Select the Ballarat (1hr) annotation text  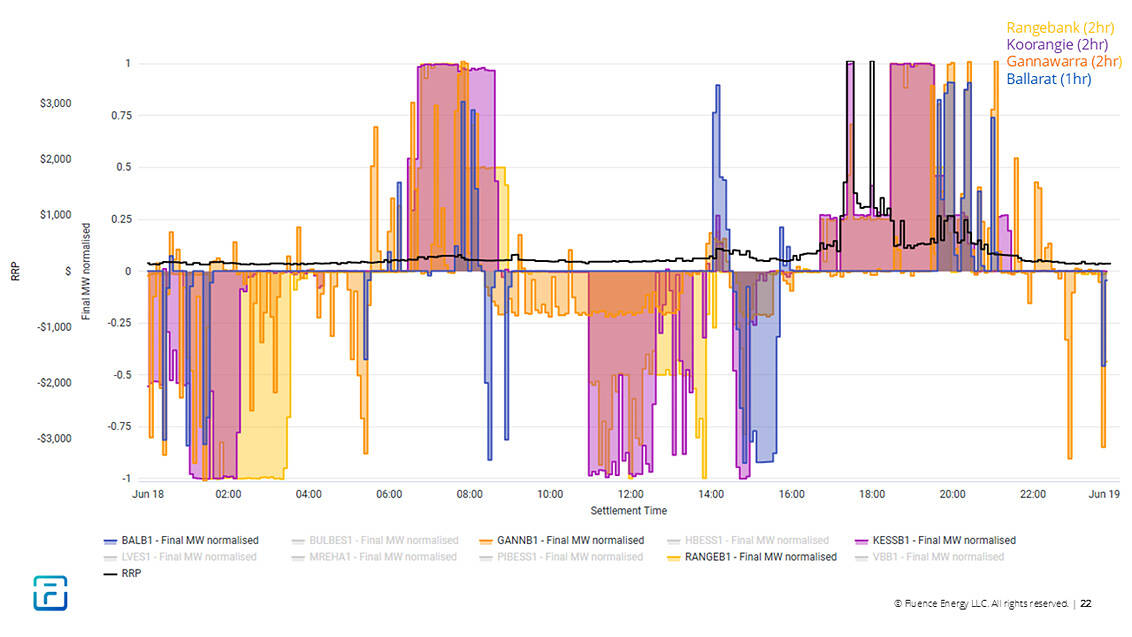1063,79
